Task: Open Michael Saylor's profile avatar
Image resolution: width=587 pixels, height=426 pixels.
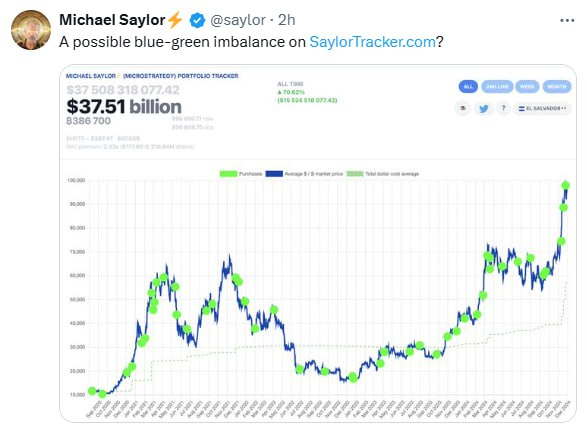Action: point(31,30)
